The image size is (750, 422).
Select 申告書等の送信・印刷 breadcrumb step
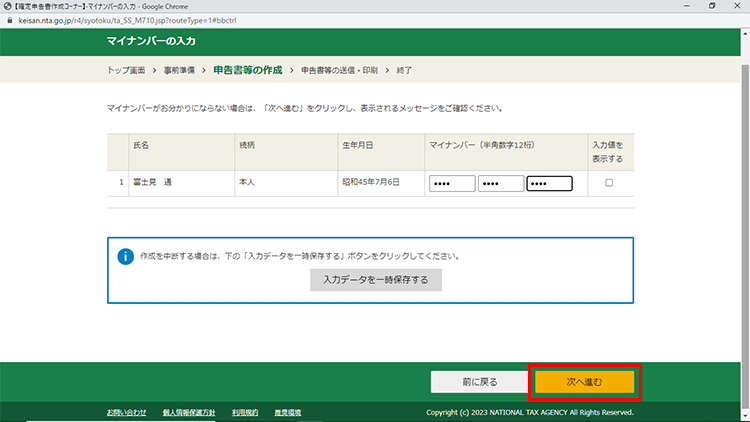pos(339,71)
